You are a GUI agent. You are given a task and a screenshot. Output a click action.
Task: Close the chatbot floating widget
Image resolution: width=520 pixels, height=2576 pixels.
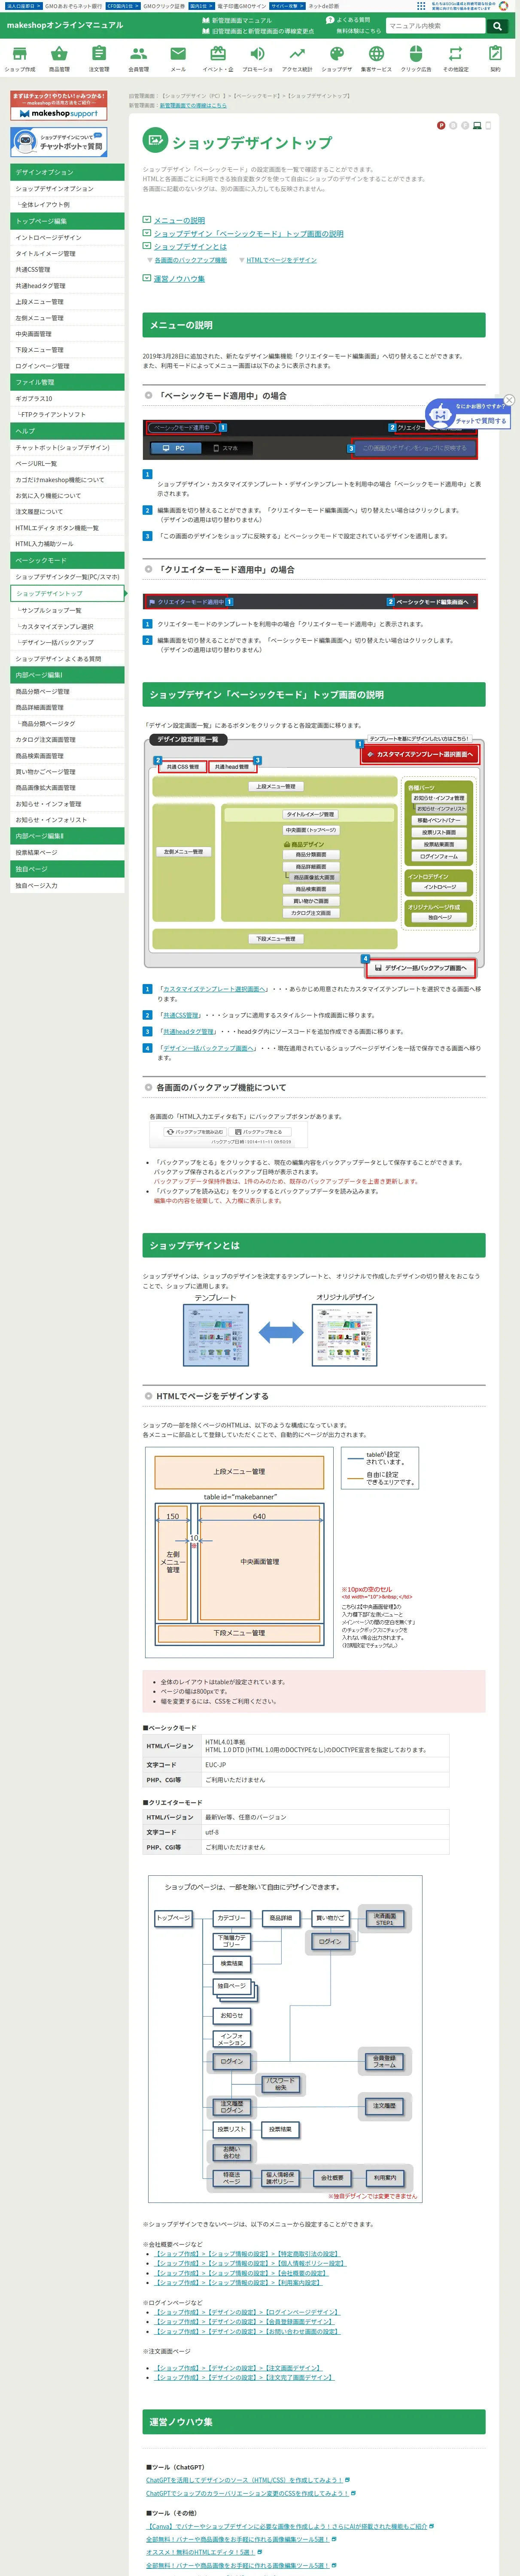pos(509,400)
